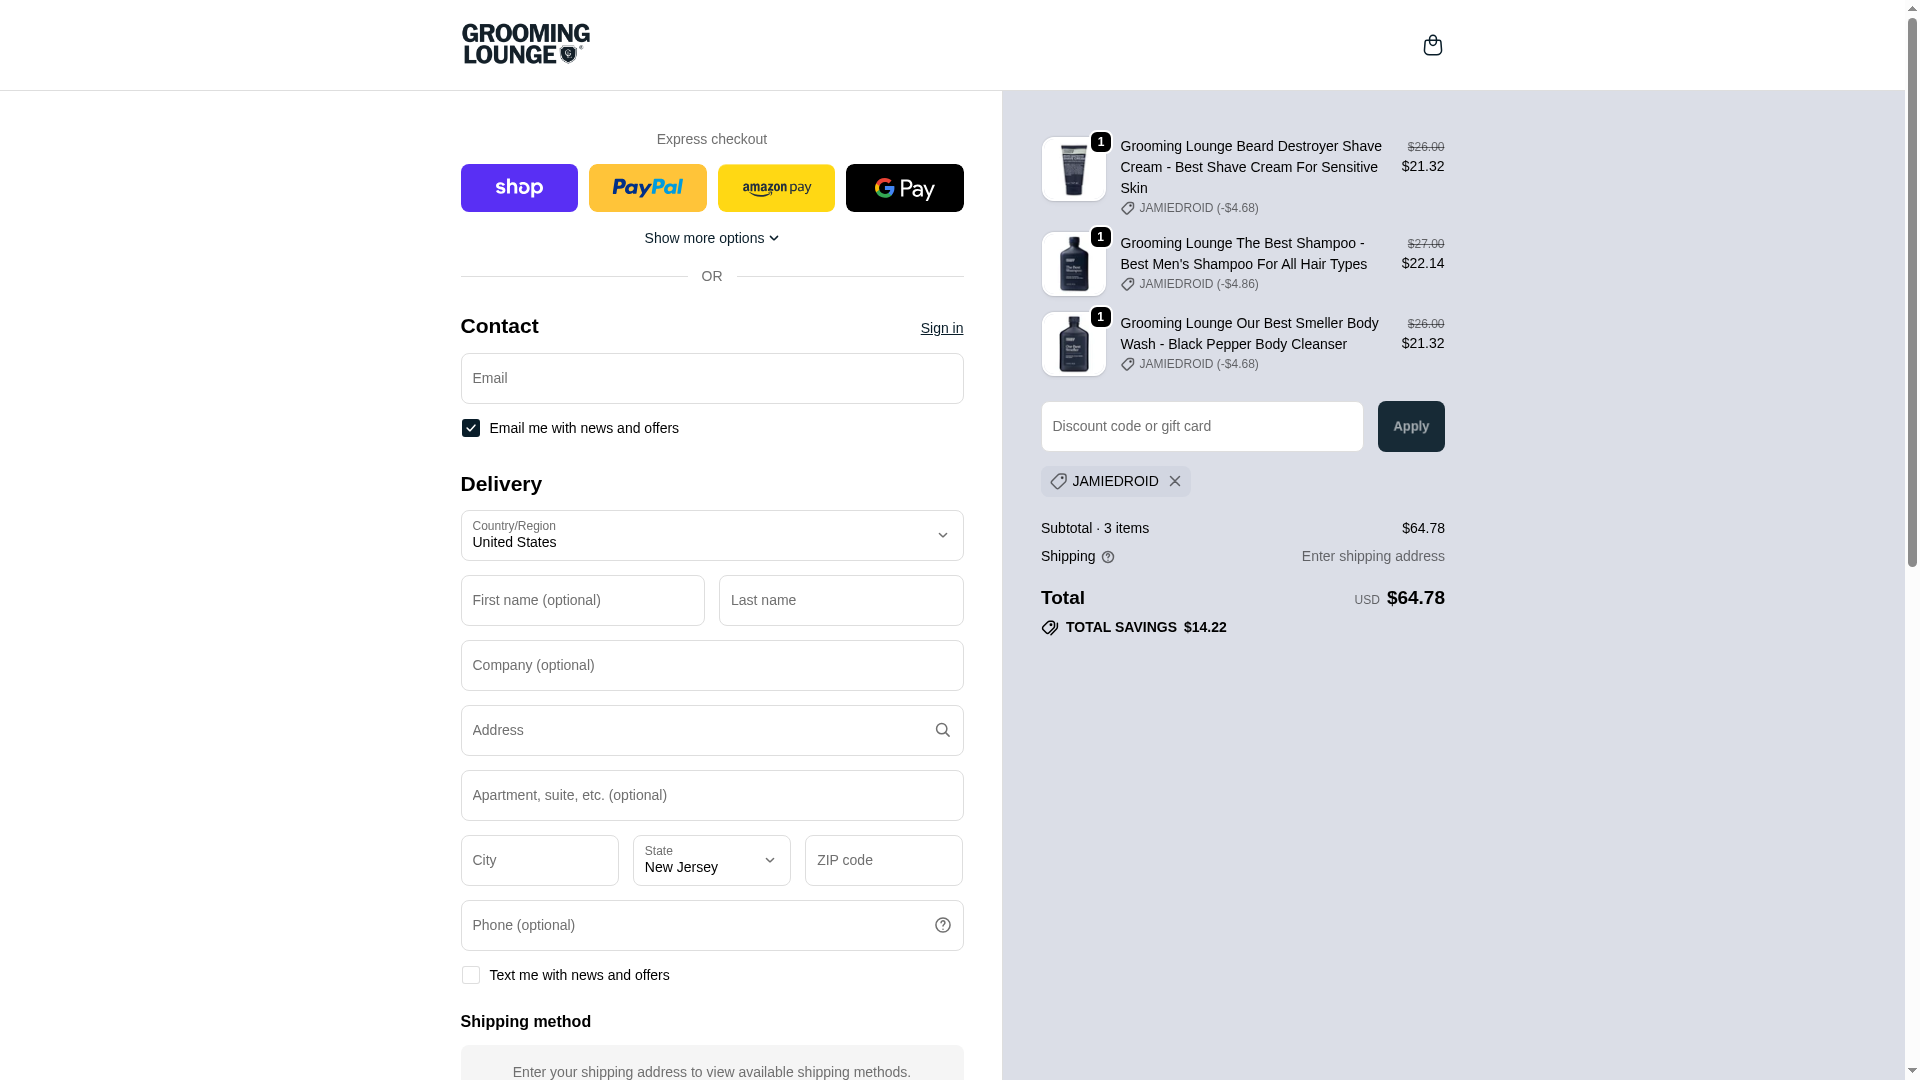
Task: Open the State dropdown
Action: pyautogui.click(x=711, y=860)
